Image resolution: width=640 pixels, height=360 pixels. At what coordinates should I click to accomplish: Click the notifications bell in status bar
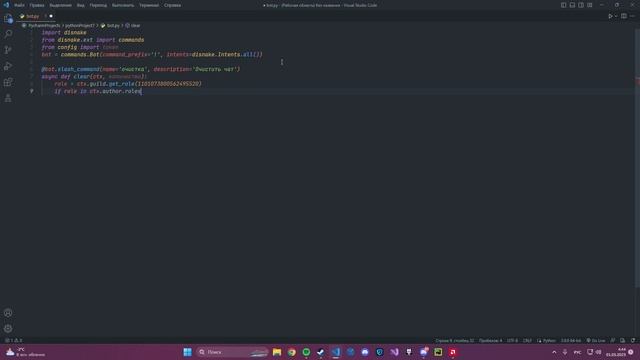click(633, 340)
